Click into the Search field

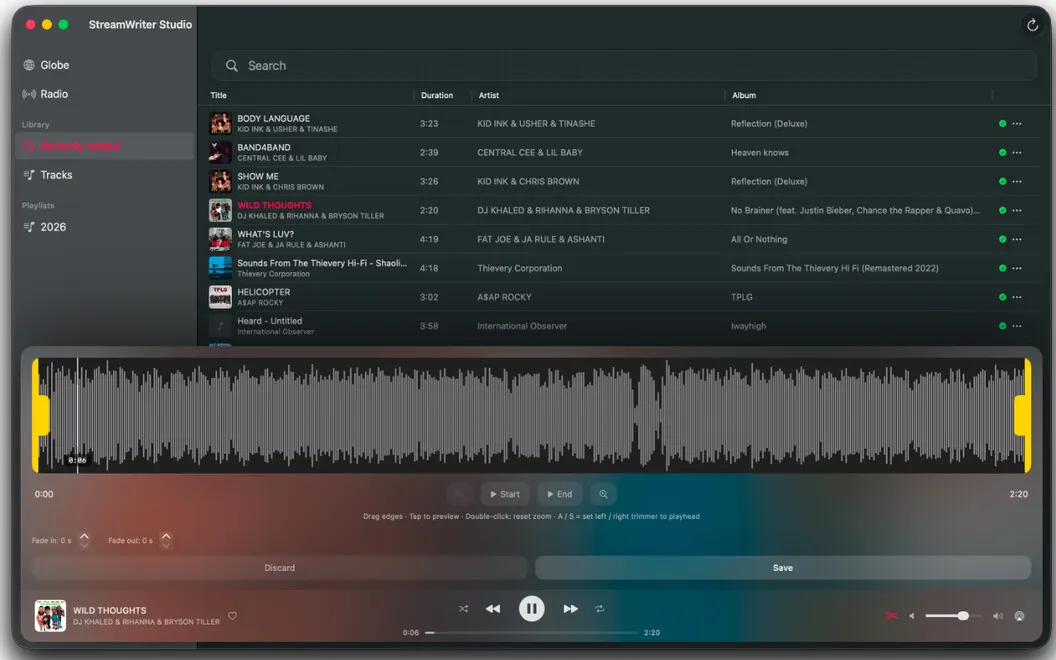(x=623, y=65)
